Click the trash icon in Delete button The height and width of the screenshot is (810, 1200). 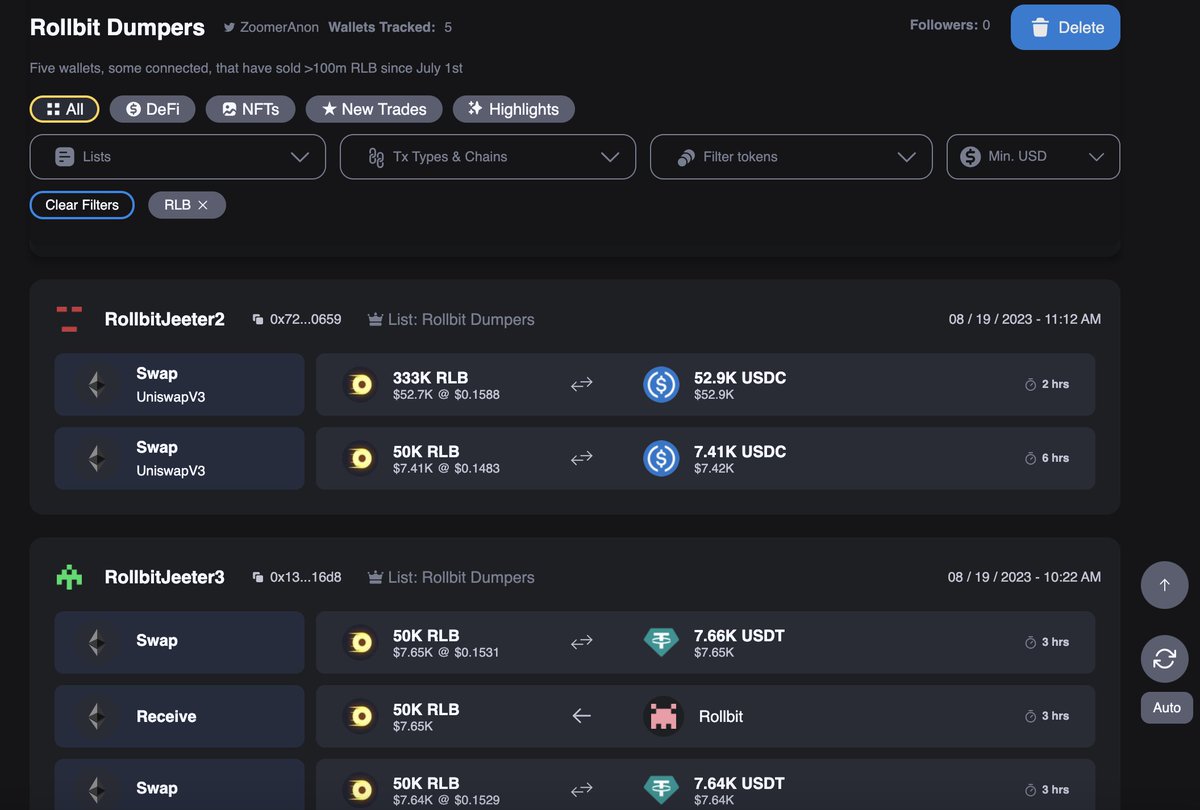pyautogui.click(x=1040, y=28)
